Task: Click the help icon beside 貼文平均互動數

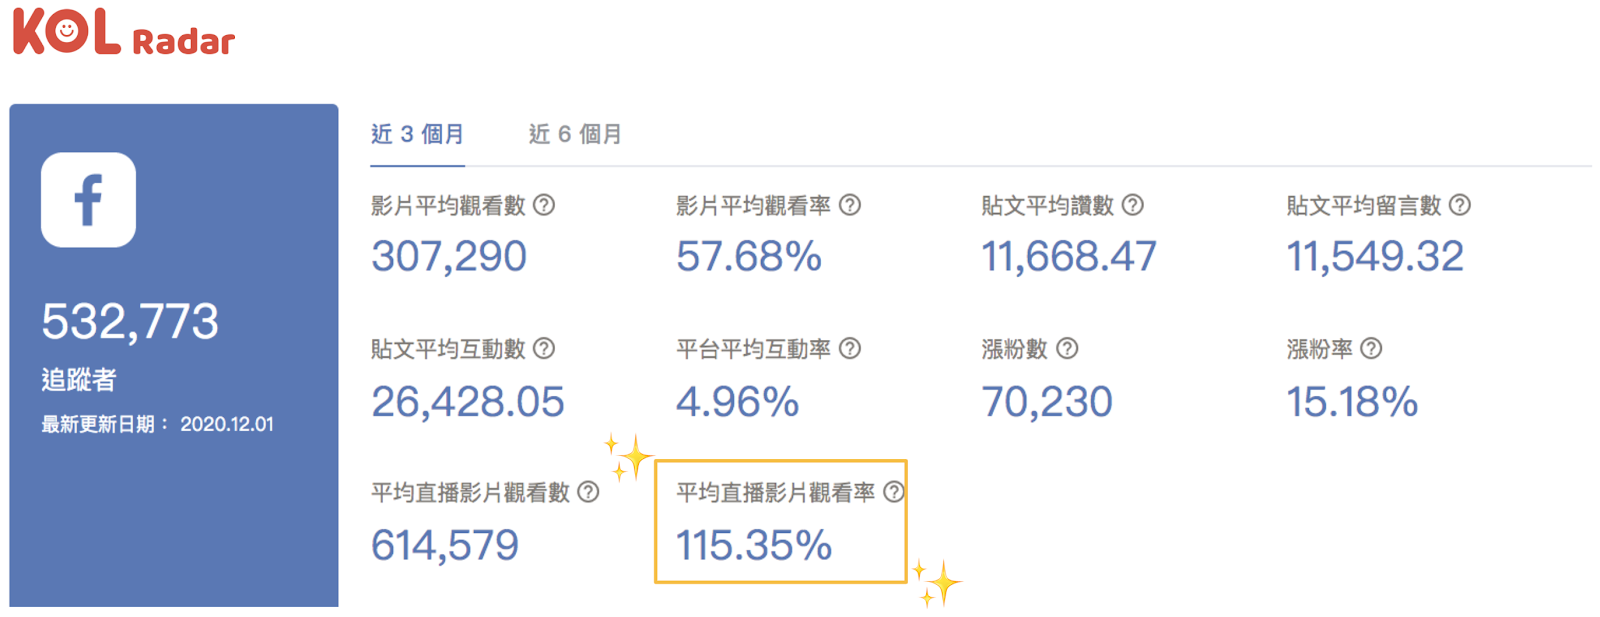Action: (544, 348)
